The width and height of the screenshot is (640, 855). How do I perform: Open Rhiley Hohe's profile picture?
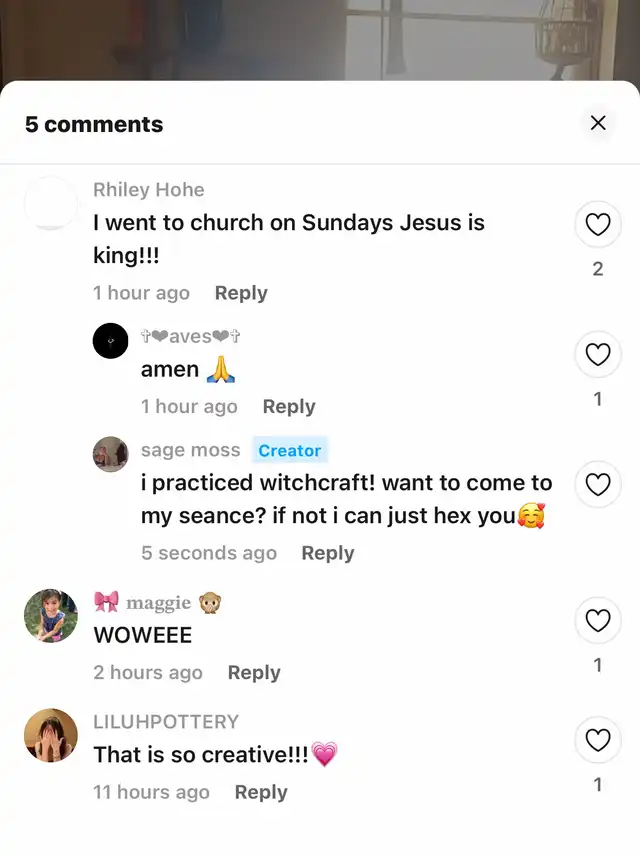tap(50, 203)
